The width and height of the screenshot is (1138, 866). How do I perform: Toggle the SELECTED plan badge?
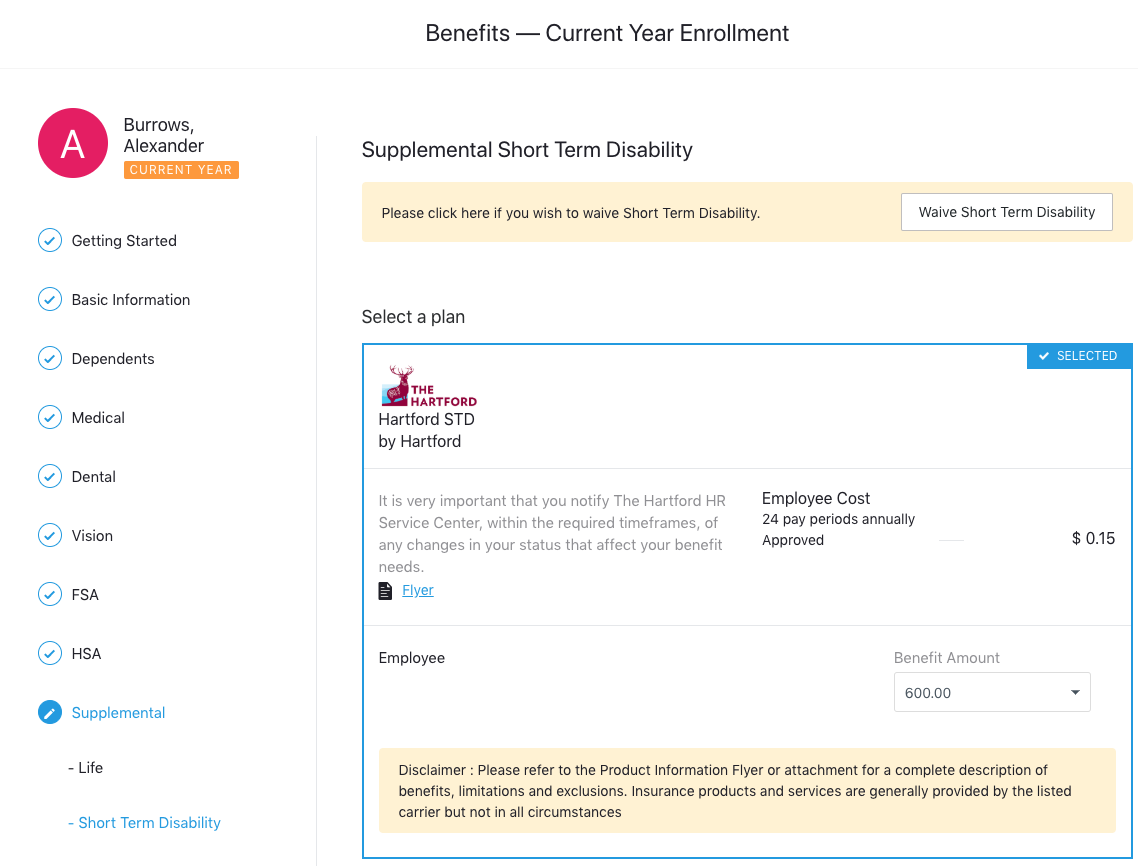[1079, 356]
